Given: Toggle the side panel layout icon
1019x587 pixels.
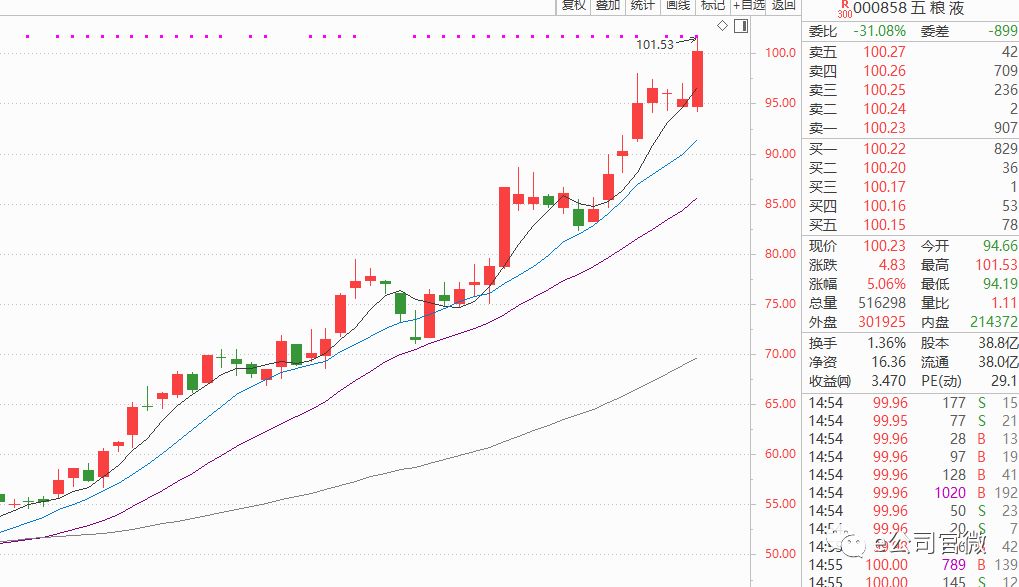Looking at the screenshot, I should [x=741, y=26].
